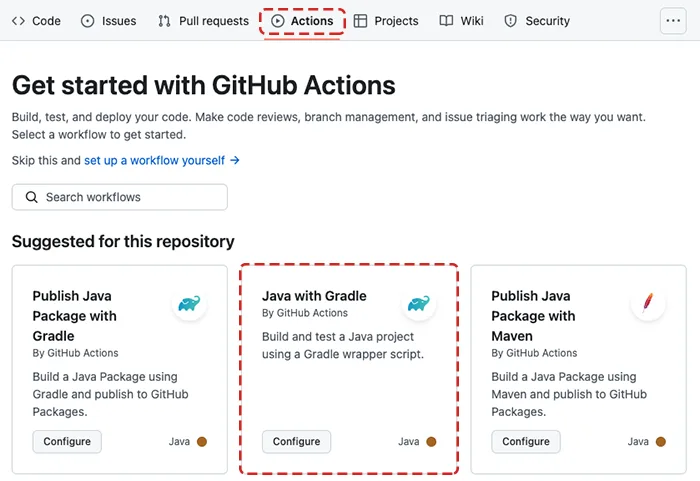The width and height of the screenshot is (700, 481).
Task: Open the three-dots overflow menu
Action: tap(673, 21)
